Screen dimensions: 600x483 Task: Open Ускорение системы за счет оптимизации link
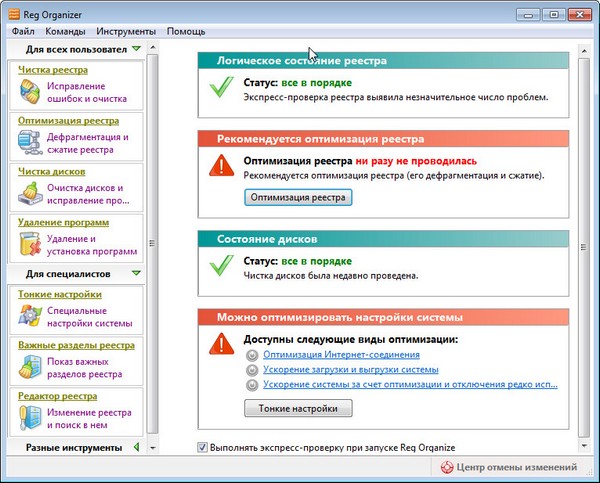pyautogui.click(x=410, y=384)
